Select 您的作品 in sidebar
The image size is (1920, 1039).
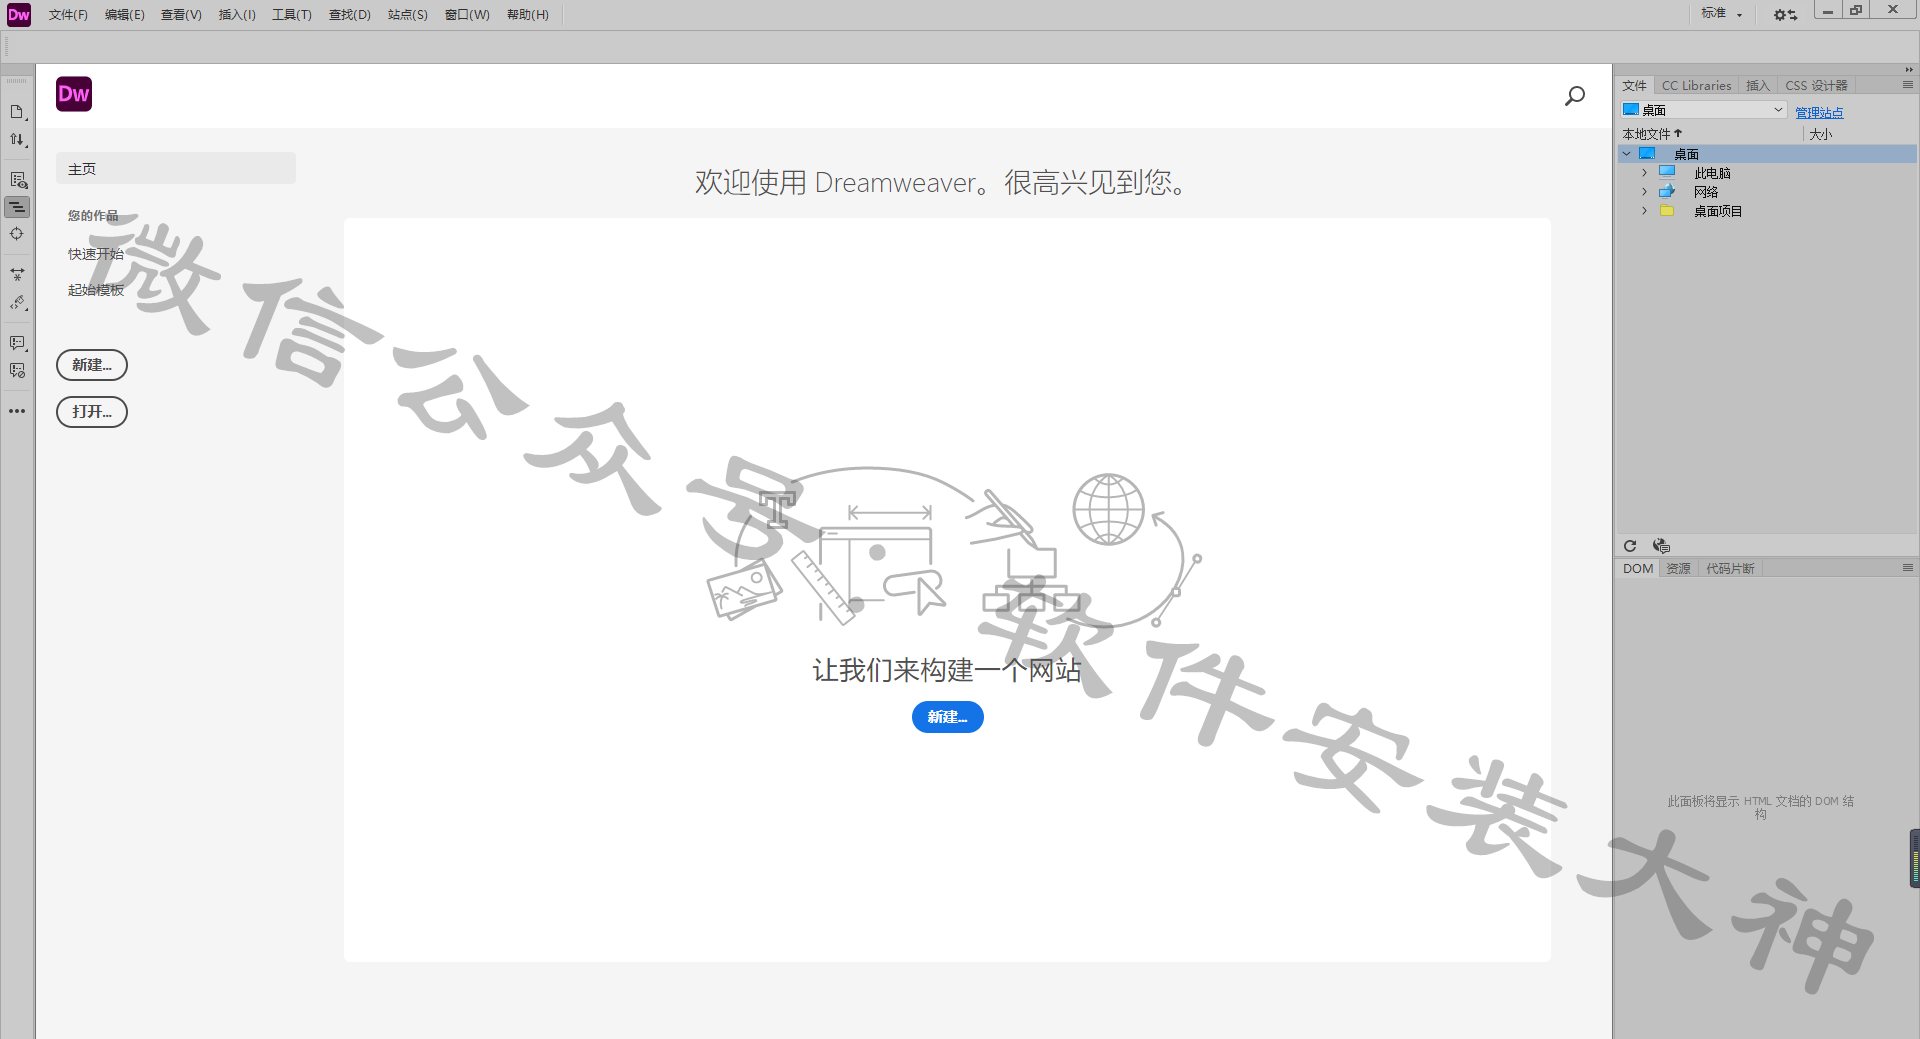pos(93,215)
